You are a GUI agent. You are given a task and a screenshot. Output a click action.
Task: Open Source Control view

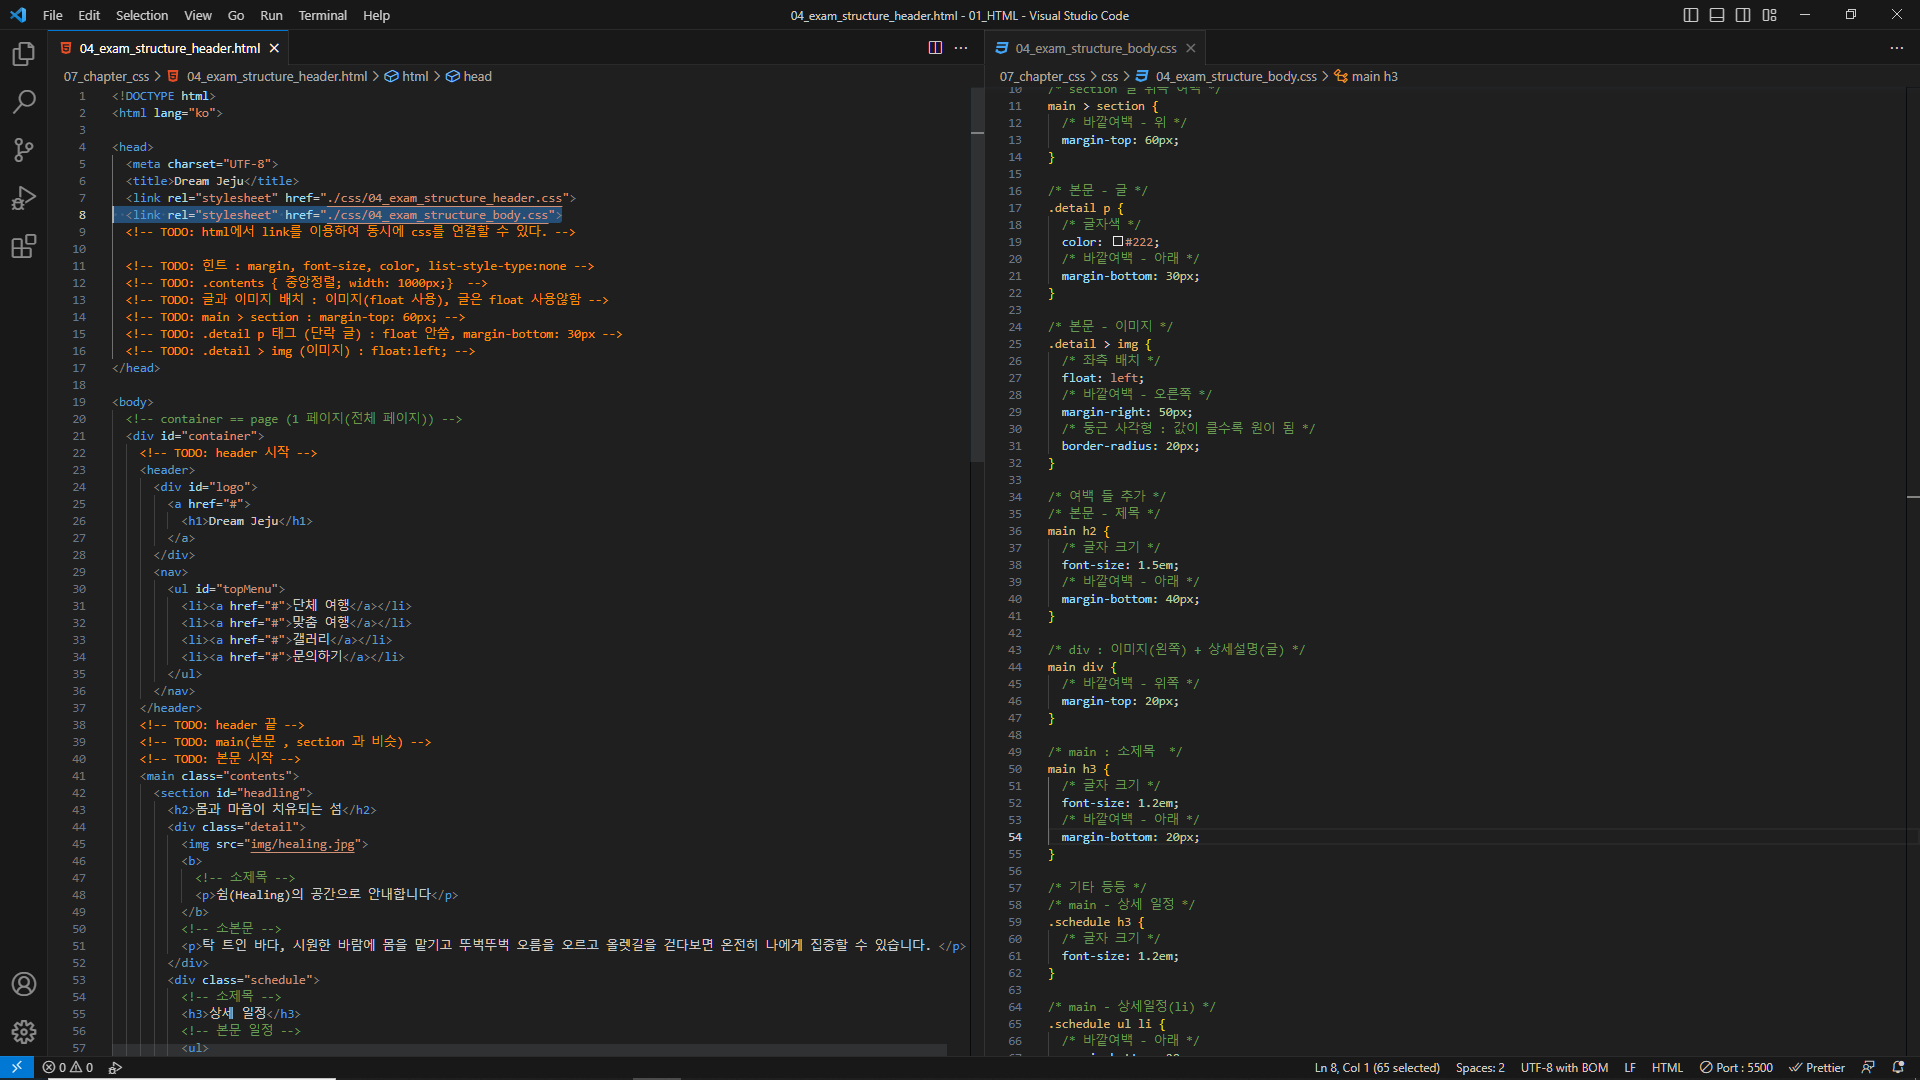pos(24,150)
